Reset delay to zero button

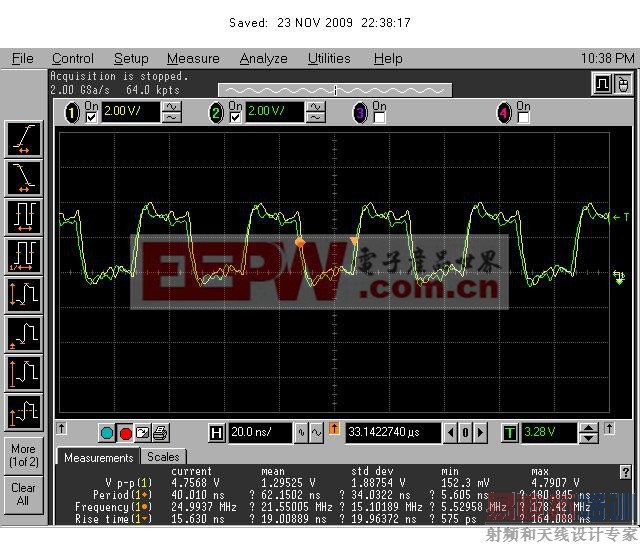coord(465,433)
